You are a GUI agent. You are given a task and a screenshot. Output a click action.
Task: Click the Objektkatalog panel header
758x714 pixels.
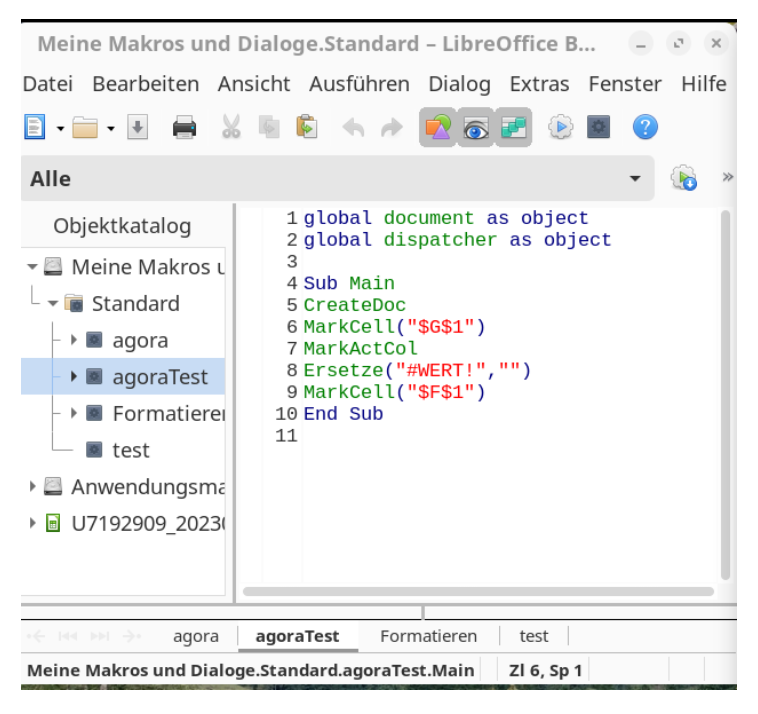pyautogui.click(x=122, y=226)
